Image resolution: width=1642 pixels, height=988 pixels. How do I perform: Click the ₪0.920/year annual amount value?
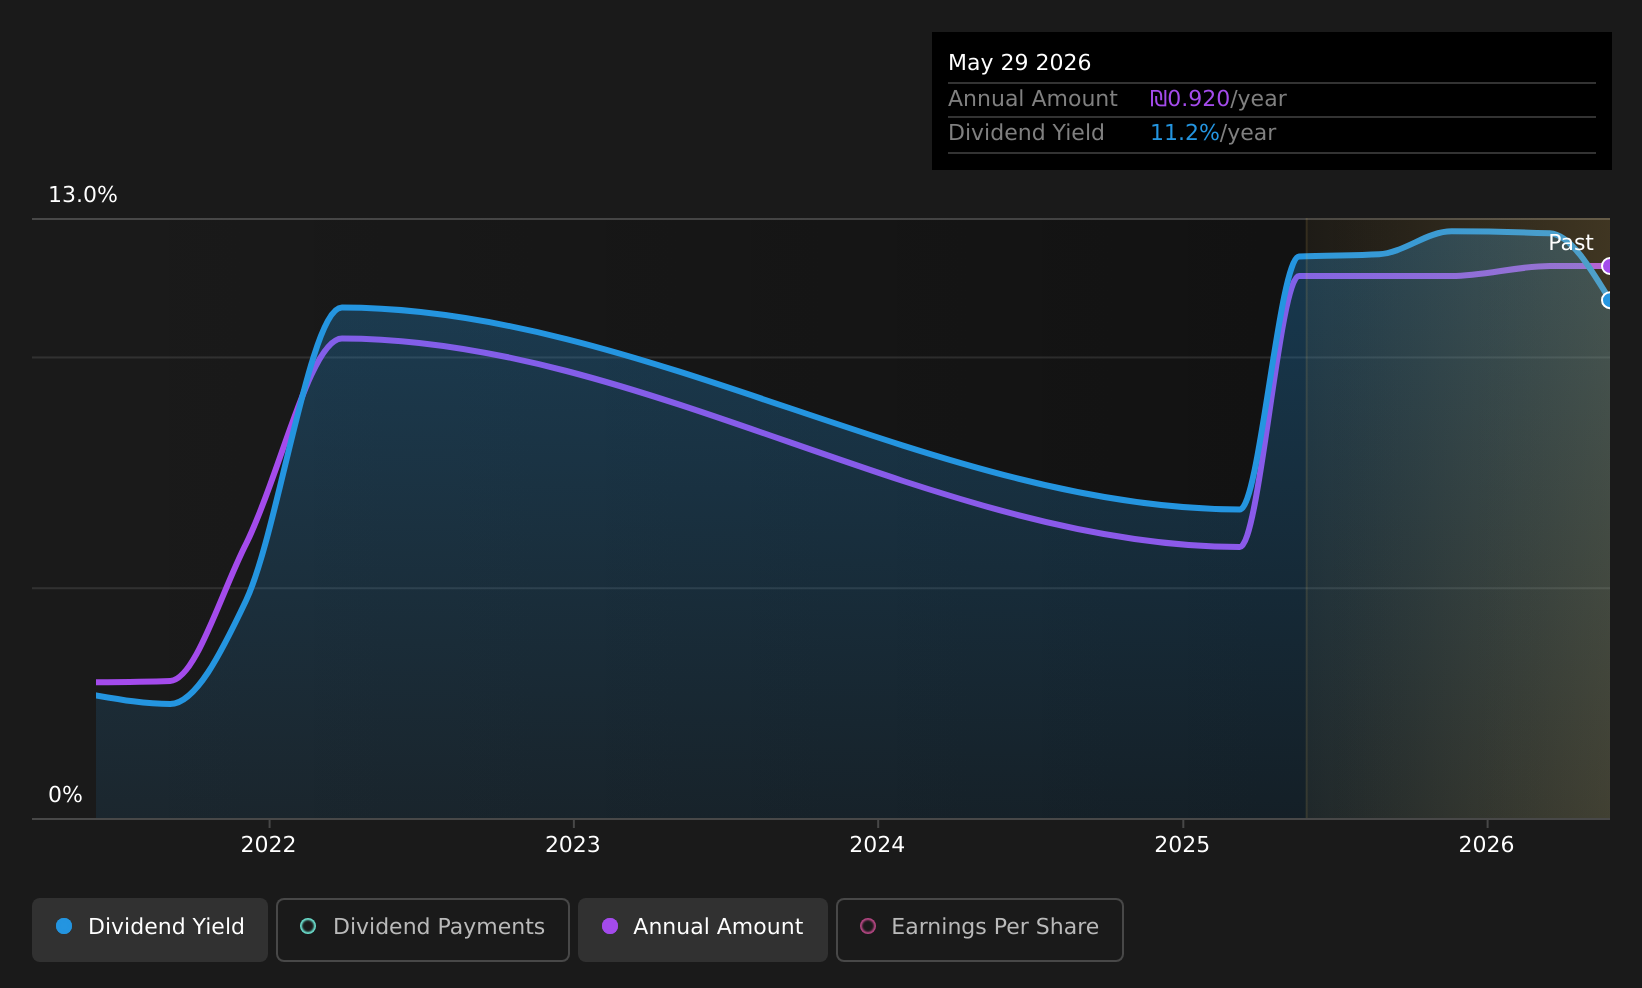click(1218, 99)
